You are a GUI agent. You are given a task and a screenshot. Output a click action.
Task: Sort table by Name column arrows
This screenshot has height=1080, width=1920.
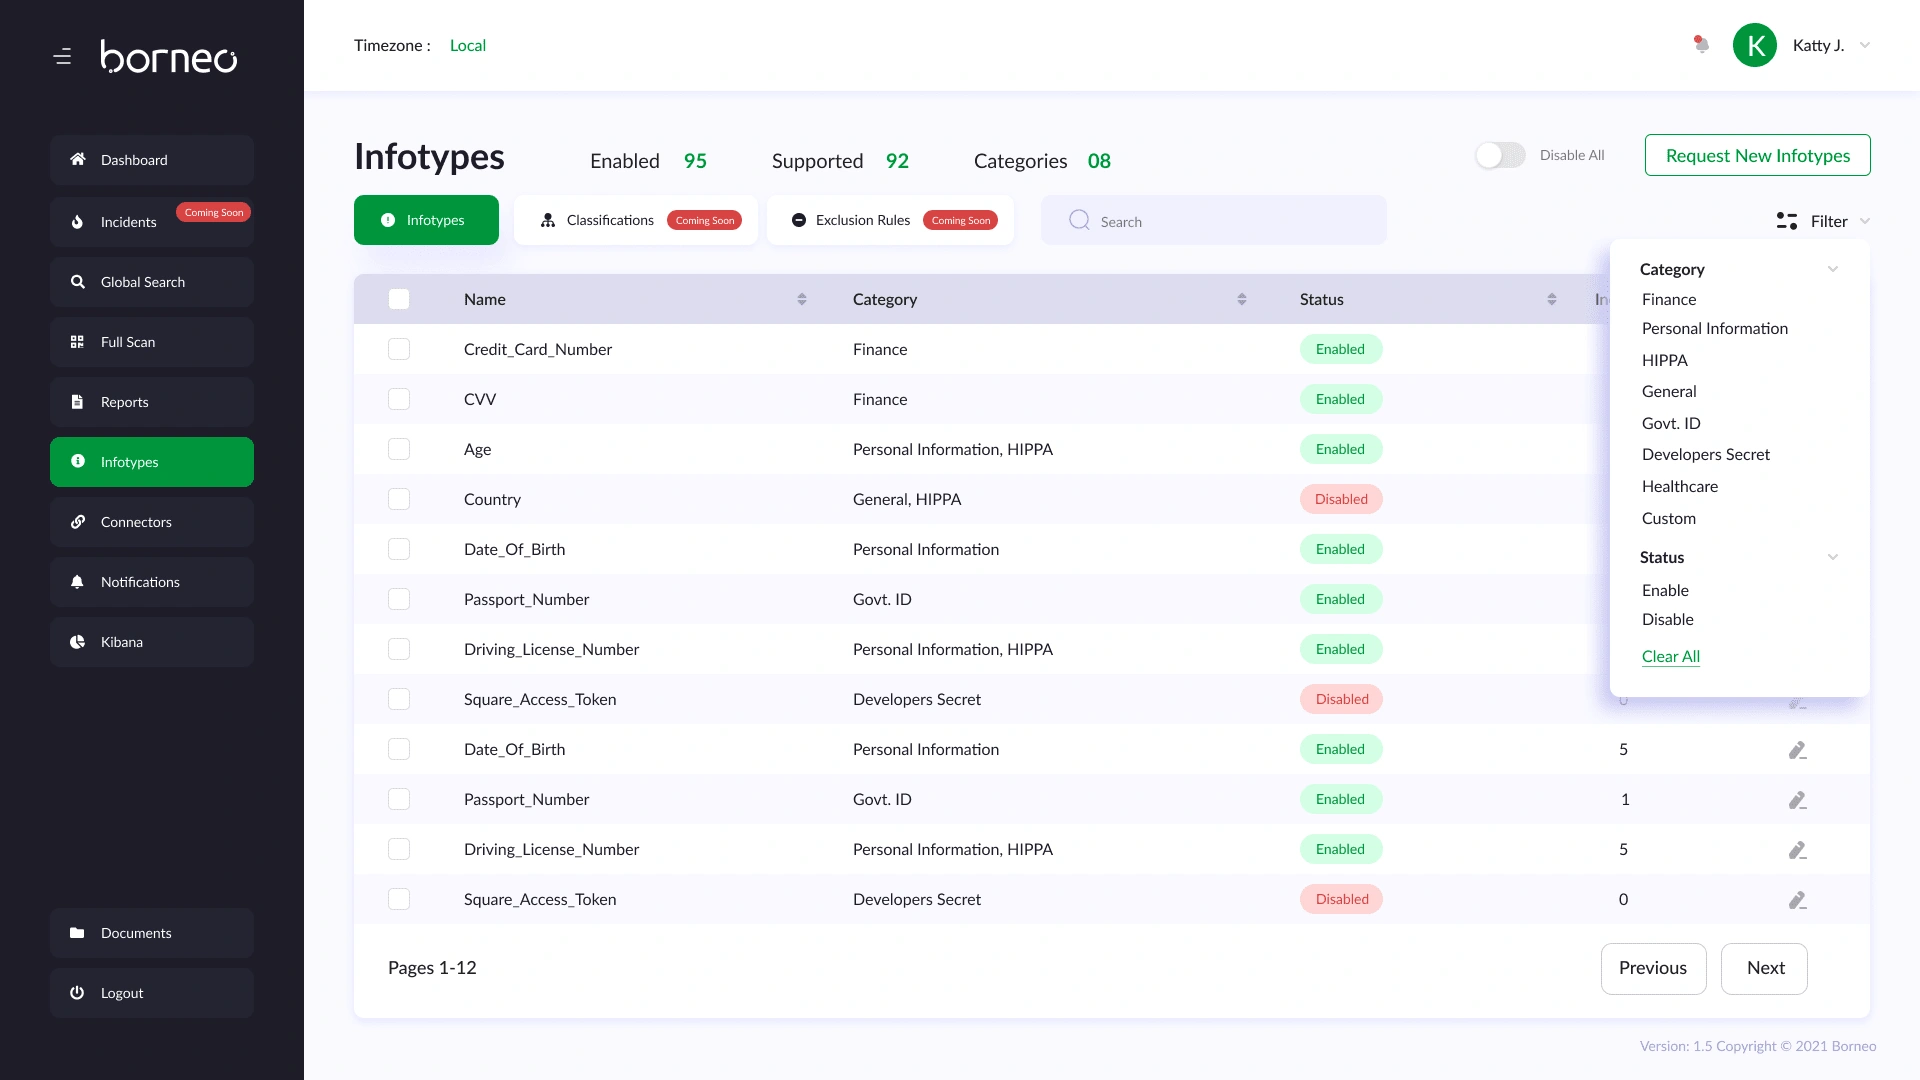point(801,299)
